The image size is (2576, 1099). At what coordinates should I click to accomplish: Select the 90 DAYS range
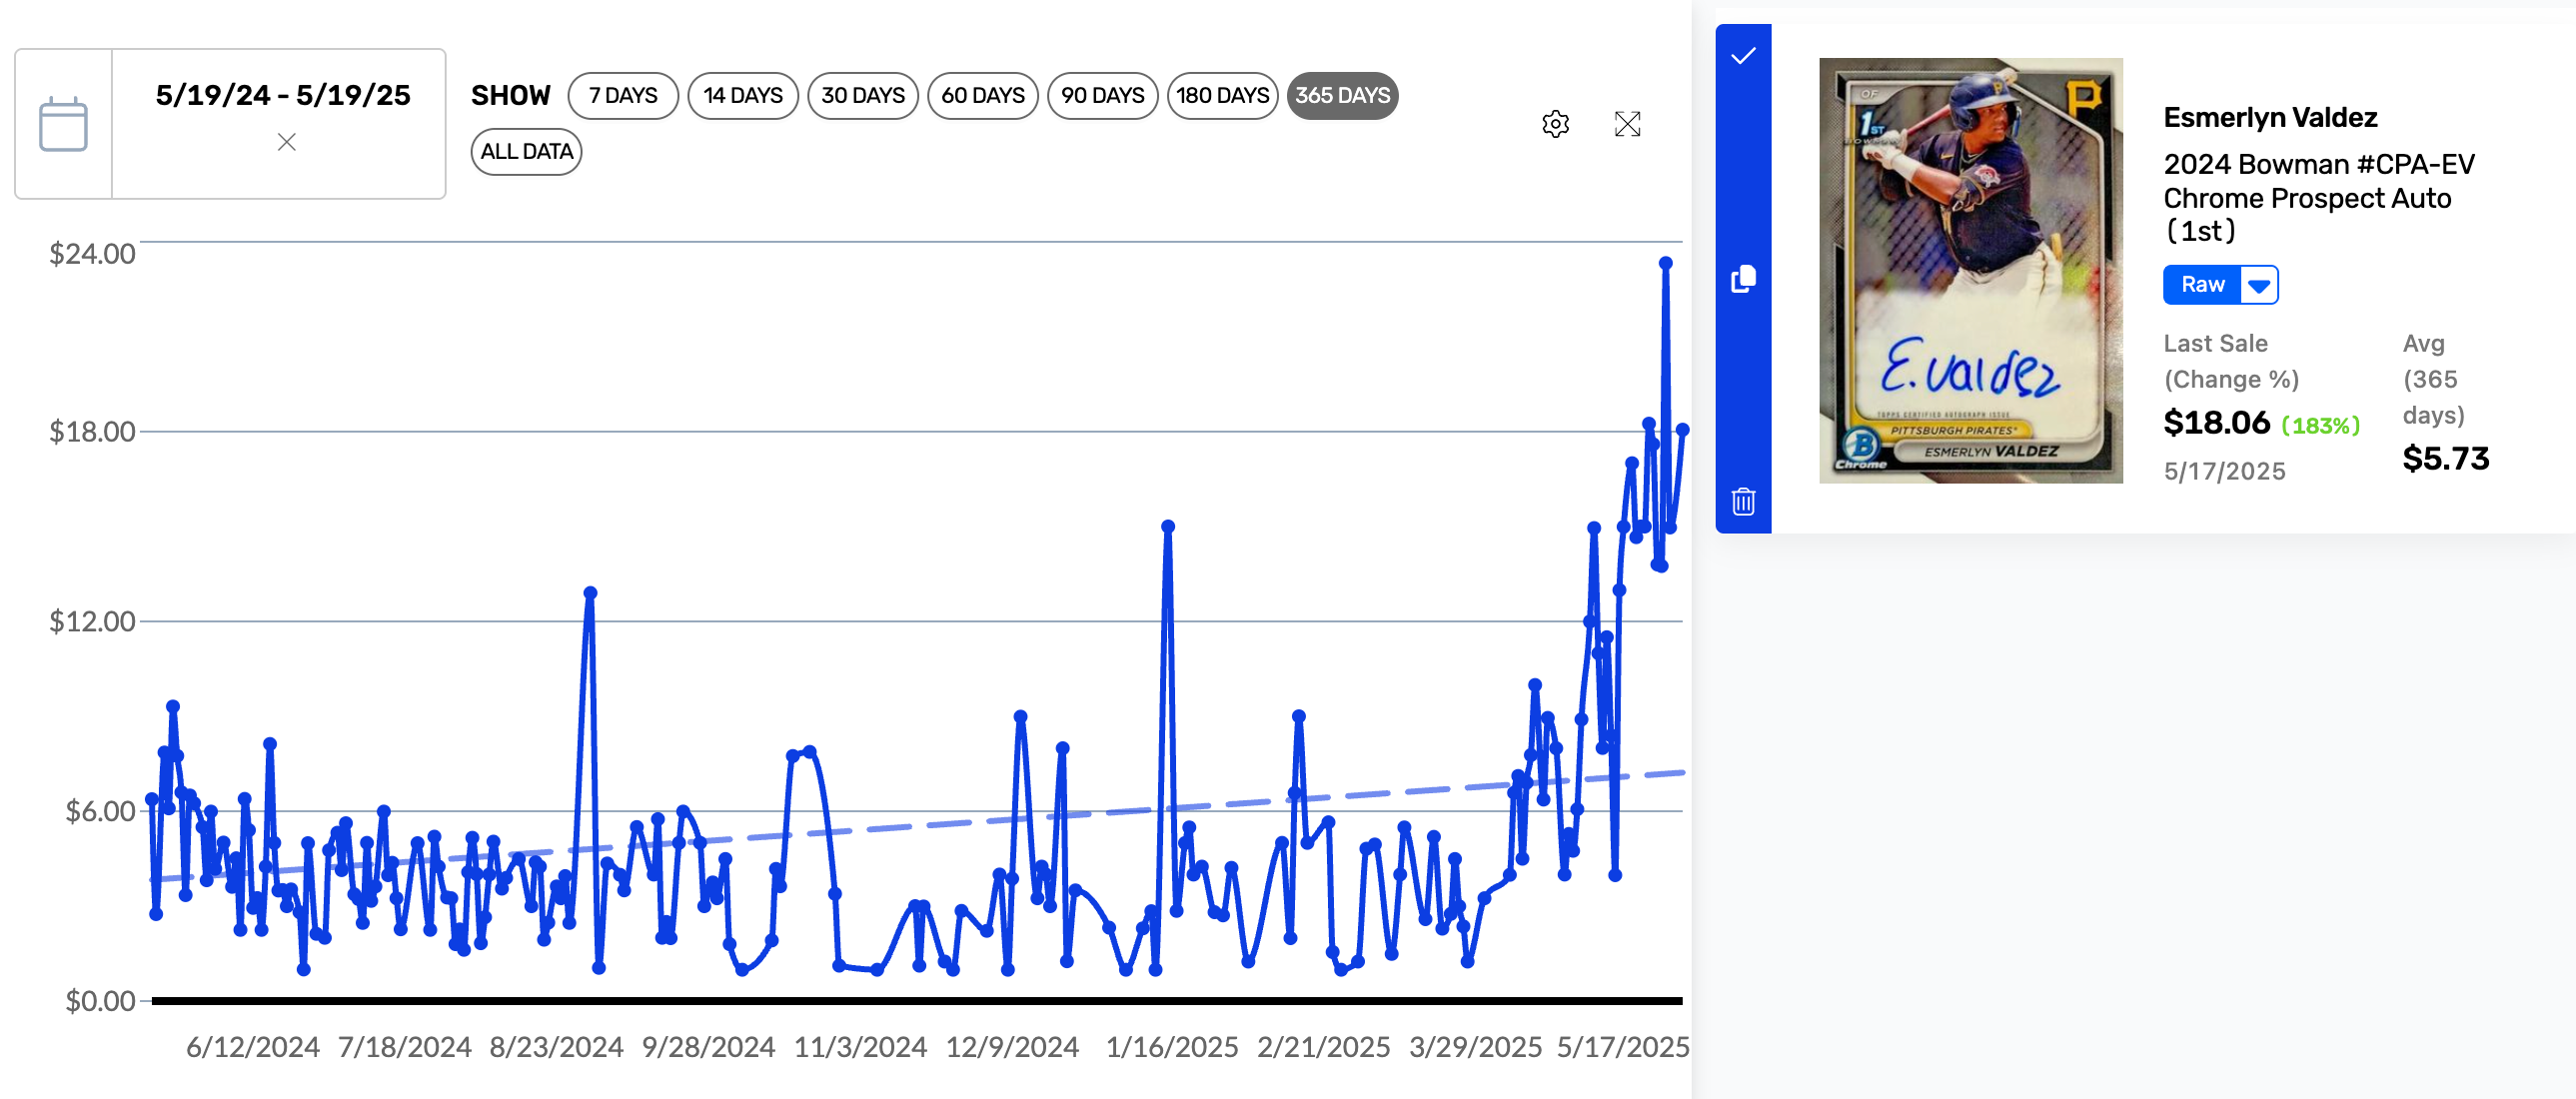click(x=1102, y=96)
